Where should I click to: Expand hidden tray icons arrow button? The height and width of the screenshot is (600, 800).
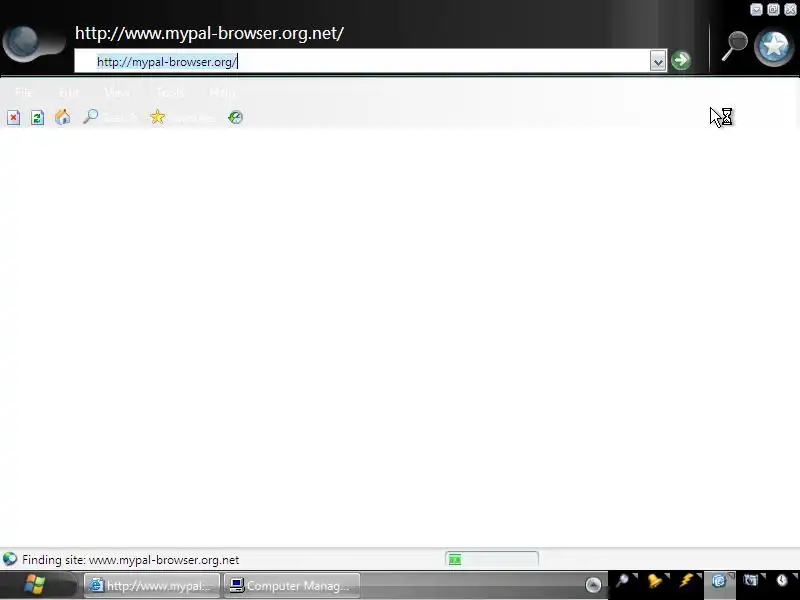click(593, 585)
